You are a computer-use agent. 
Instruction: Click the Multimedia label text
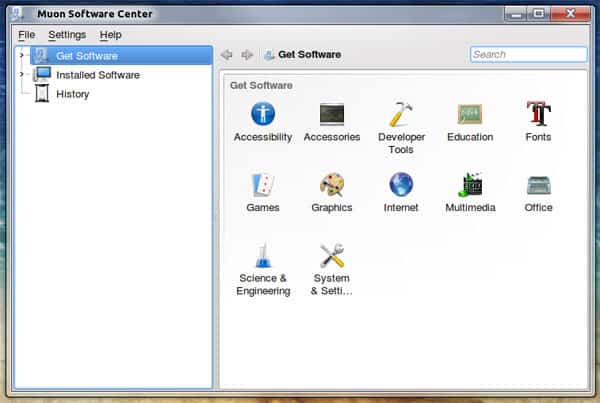470,207
